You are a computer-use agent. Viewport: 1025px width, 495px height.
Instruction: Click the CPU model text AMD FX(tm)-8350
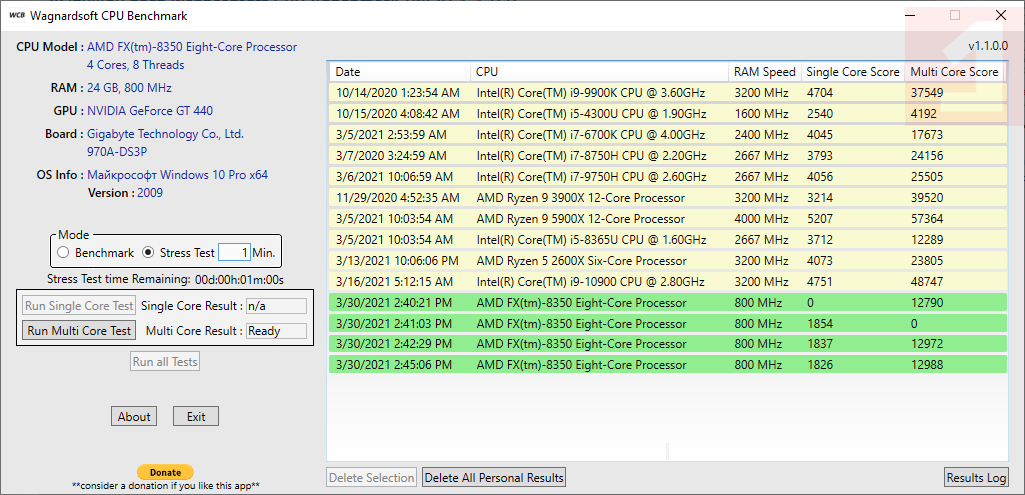[x=192, y=47]
